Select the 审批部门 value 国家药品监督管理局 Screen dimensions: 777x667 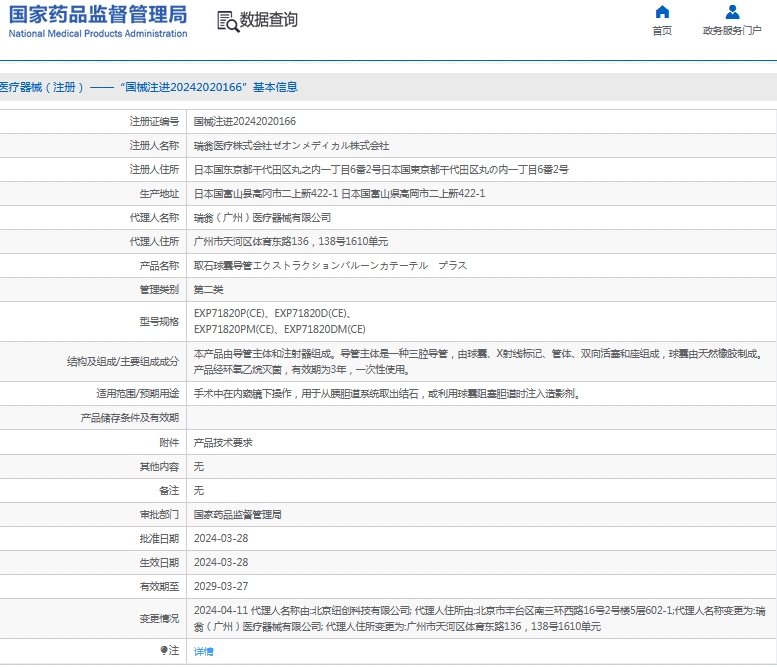click(237, 514)
